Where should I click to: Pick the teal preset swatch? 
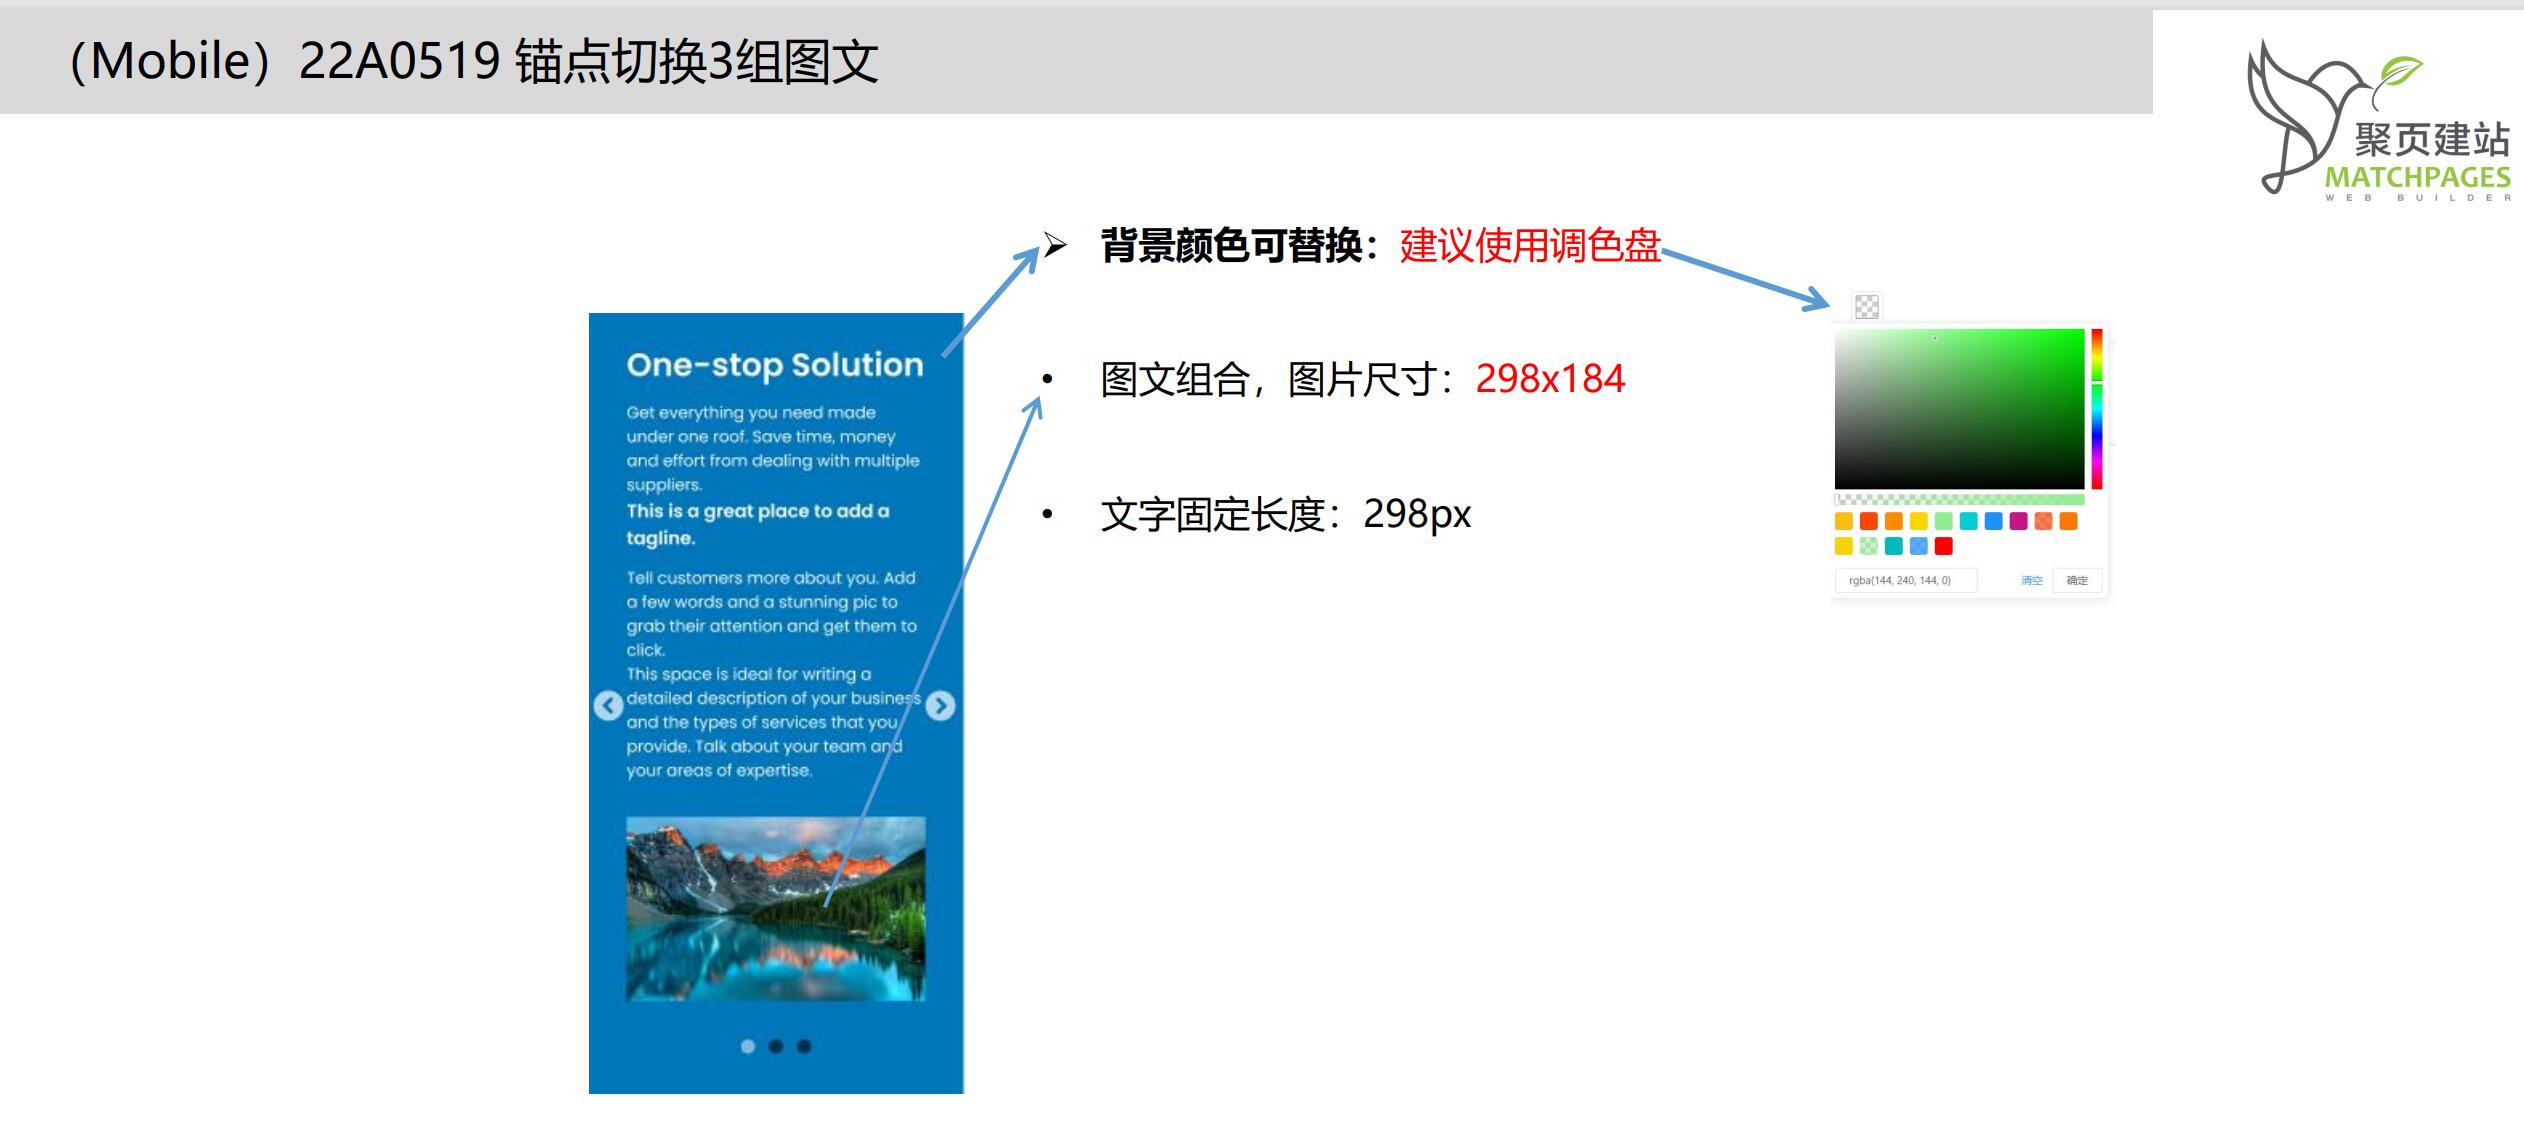(x=1894, y=546)
